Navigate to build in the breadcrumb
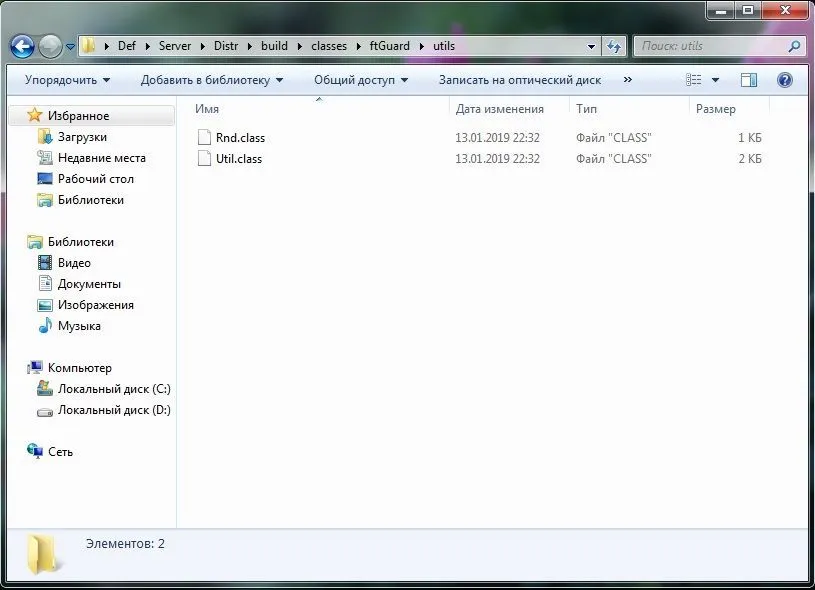Screen dimensions: 815x590 click(x=274, y=46)
